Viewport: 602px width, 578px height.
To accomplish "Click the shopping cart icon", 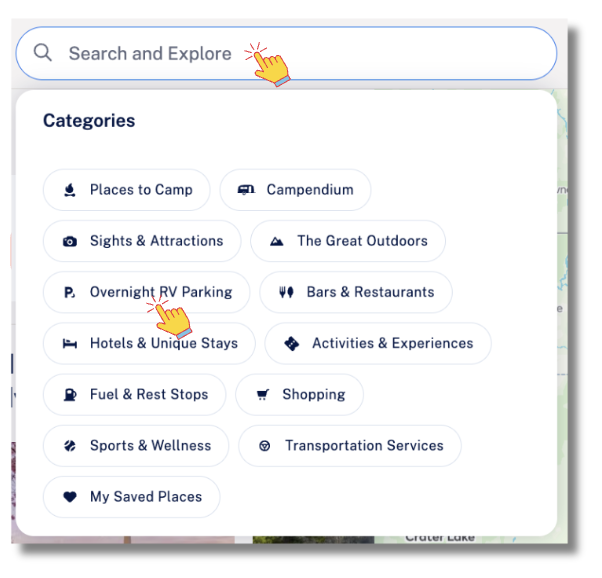I will pyautogui.click(x=263, y=394).
